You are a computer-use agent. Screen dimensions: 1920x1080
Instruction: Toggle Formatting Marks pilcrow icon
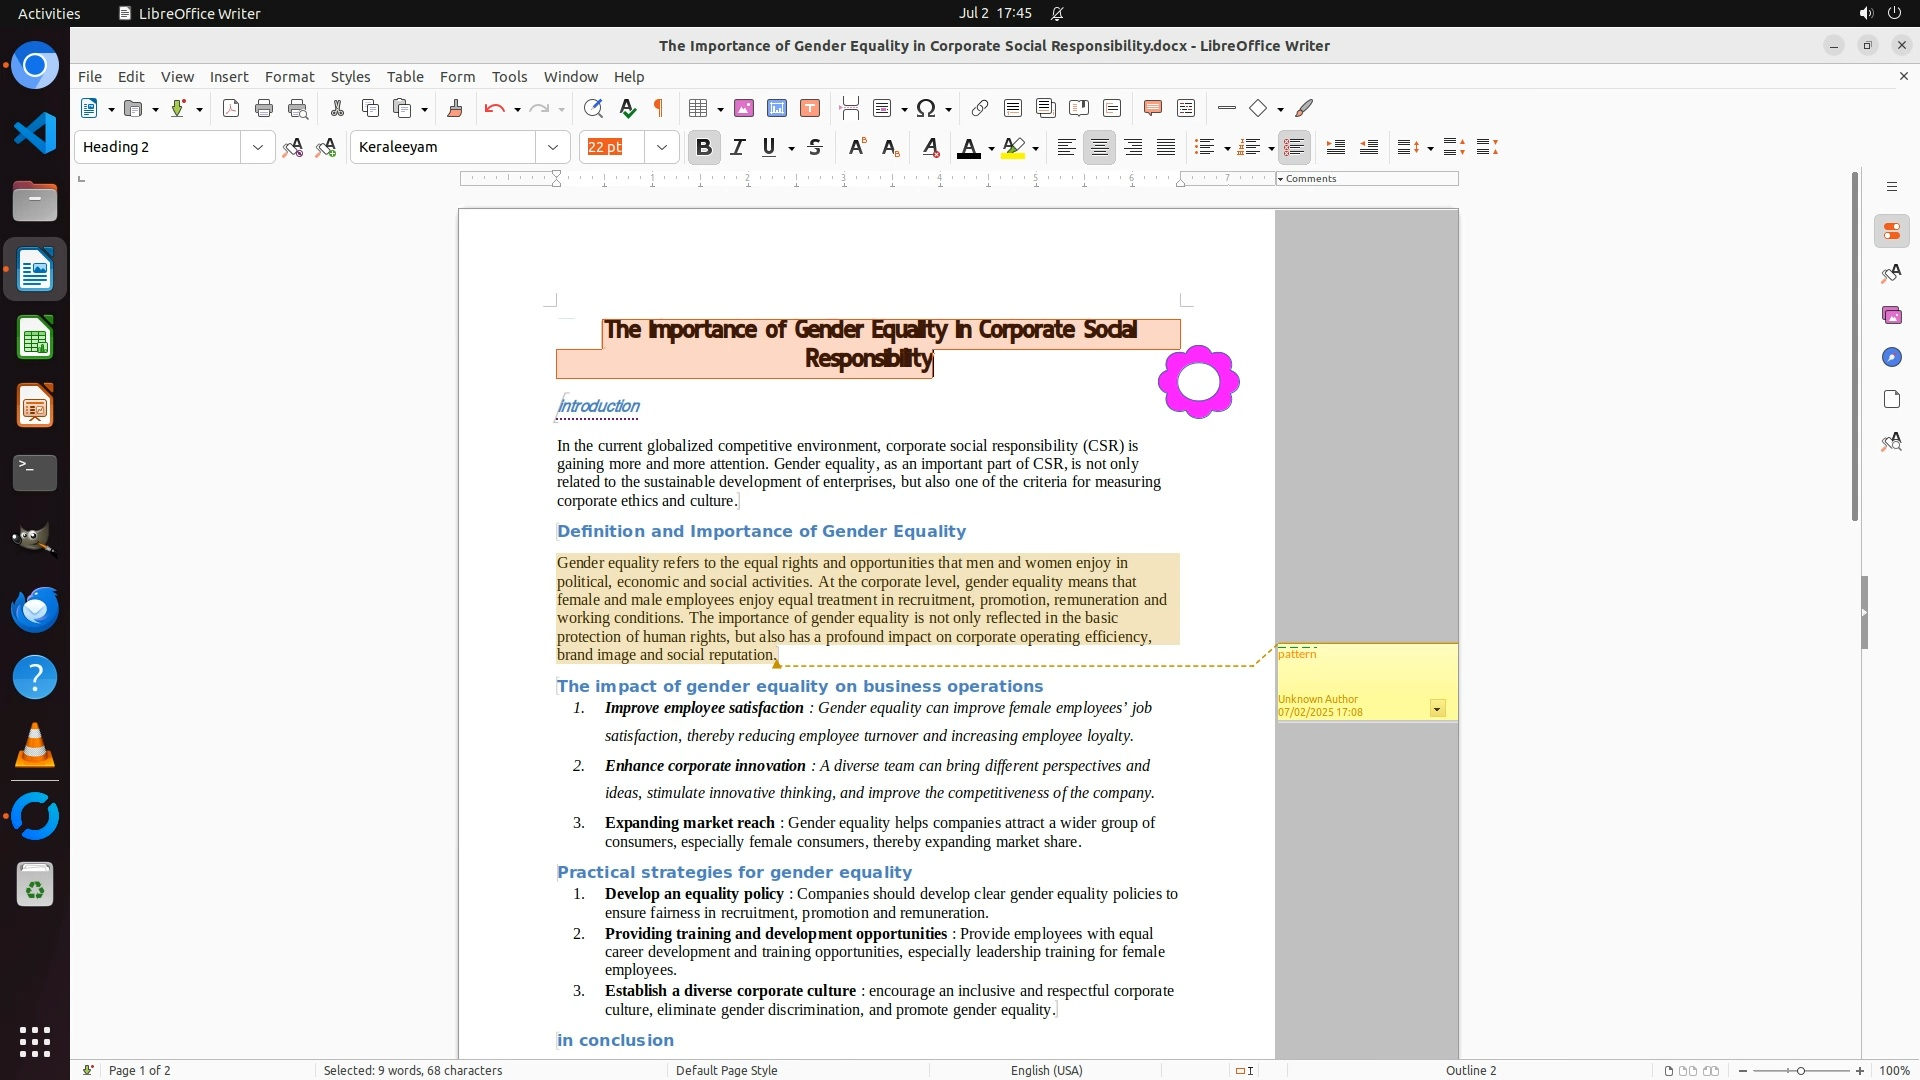point(659,108)
